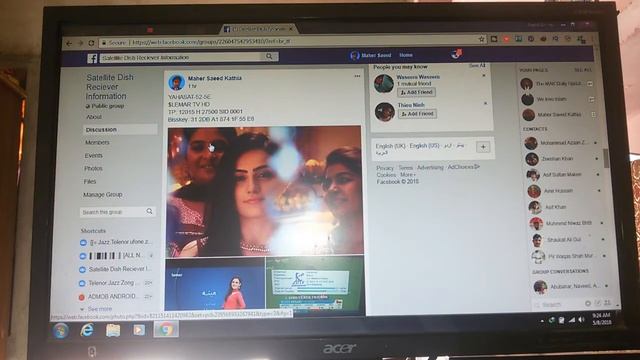Click the browser forward arrow
640x360 pixels.
point(80,43)
